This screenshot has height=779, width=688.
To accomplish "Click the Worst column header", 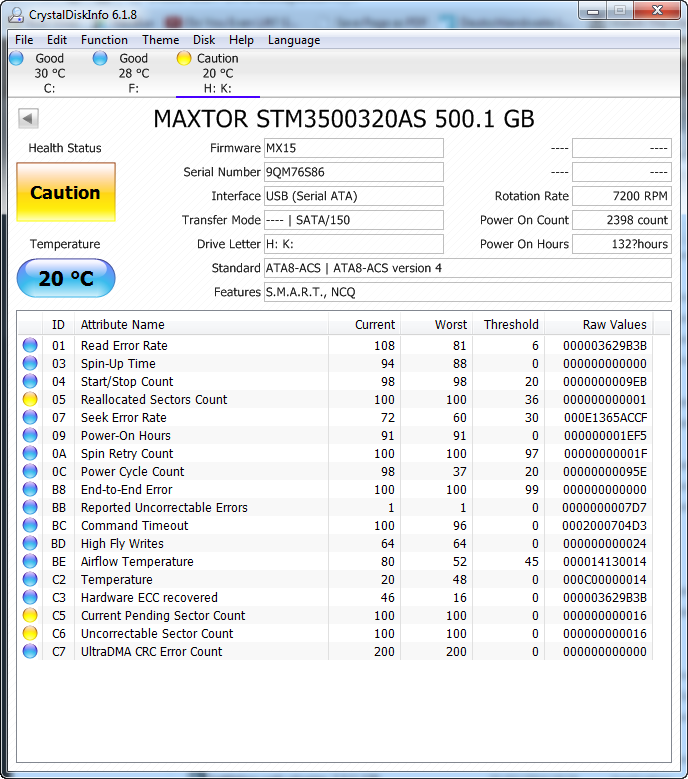I will point(436,324).
